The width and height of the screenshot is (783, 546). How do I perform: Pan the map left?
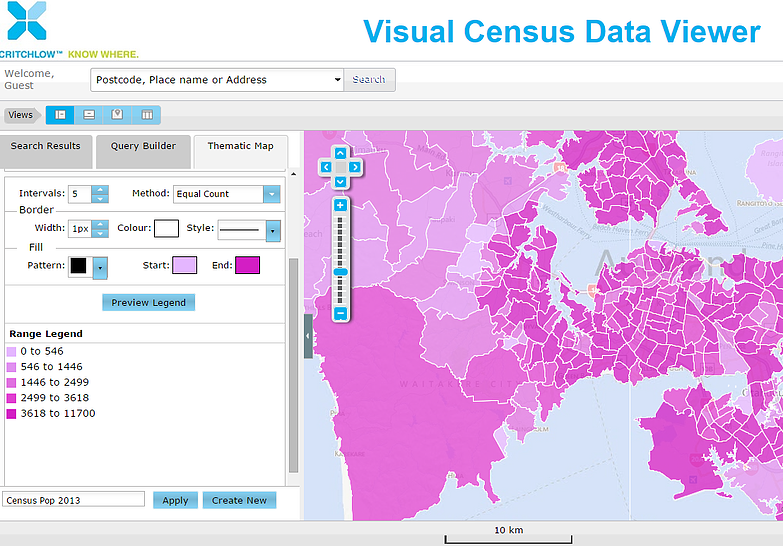[x=326, y=167]
